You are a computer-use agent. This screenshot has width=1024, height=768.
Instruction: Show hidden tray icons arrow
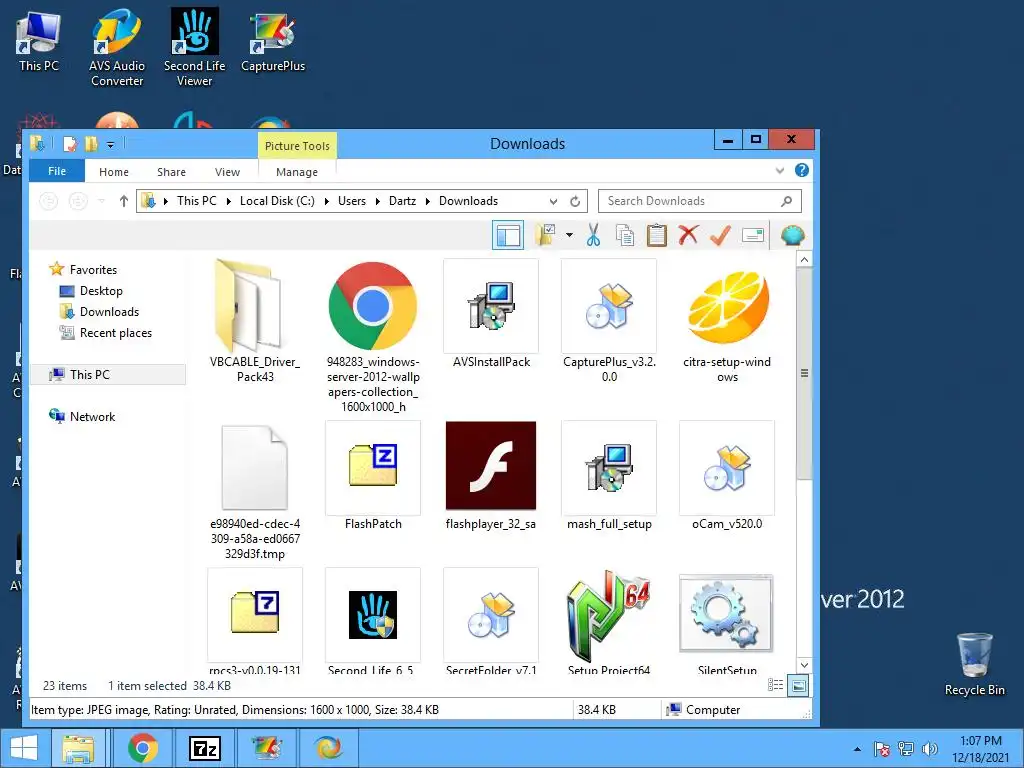tap(857, 749)
